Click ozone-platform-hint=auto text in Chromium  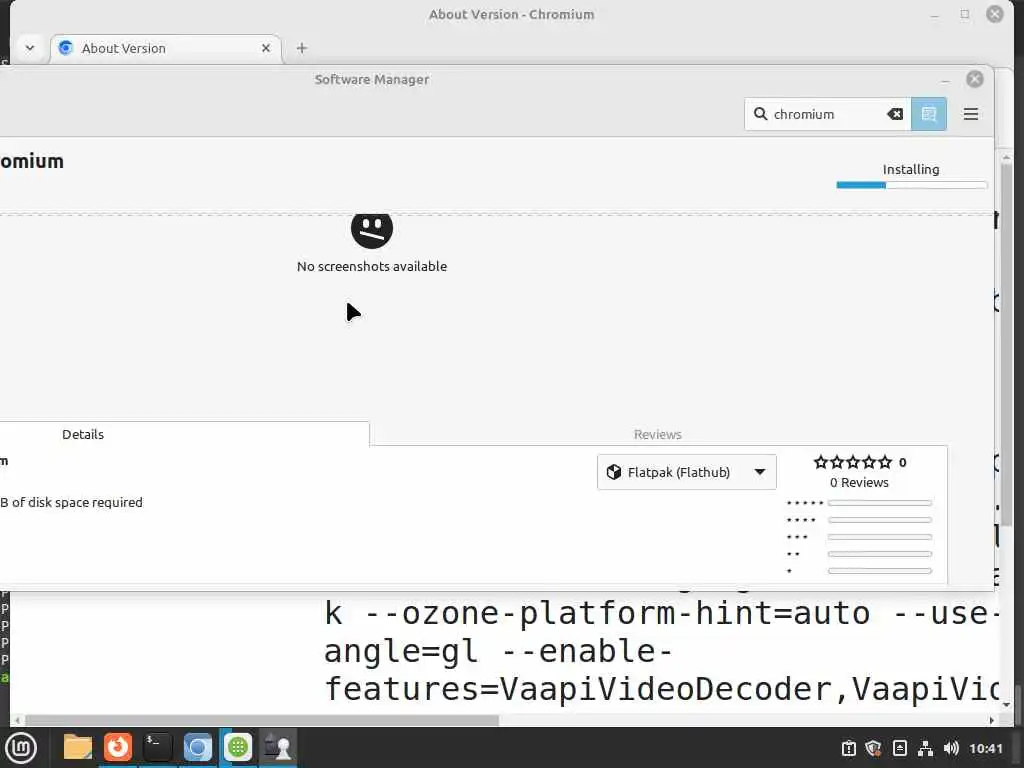pos(616,613)
